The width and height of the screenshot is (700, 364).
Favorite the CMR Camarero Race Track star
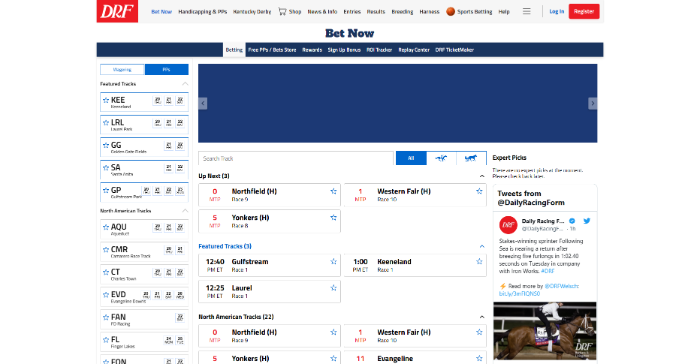pos(106,249)
